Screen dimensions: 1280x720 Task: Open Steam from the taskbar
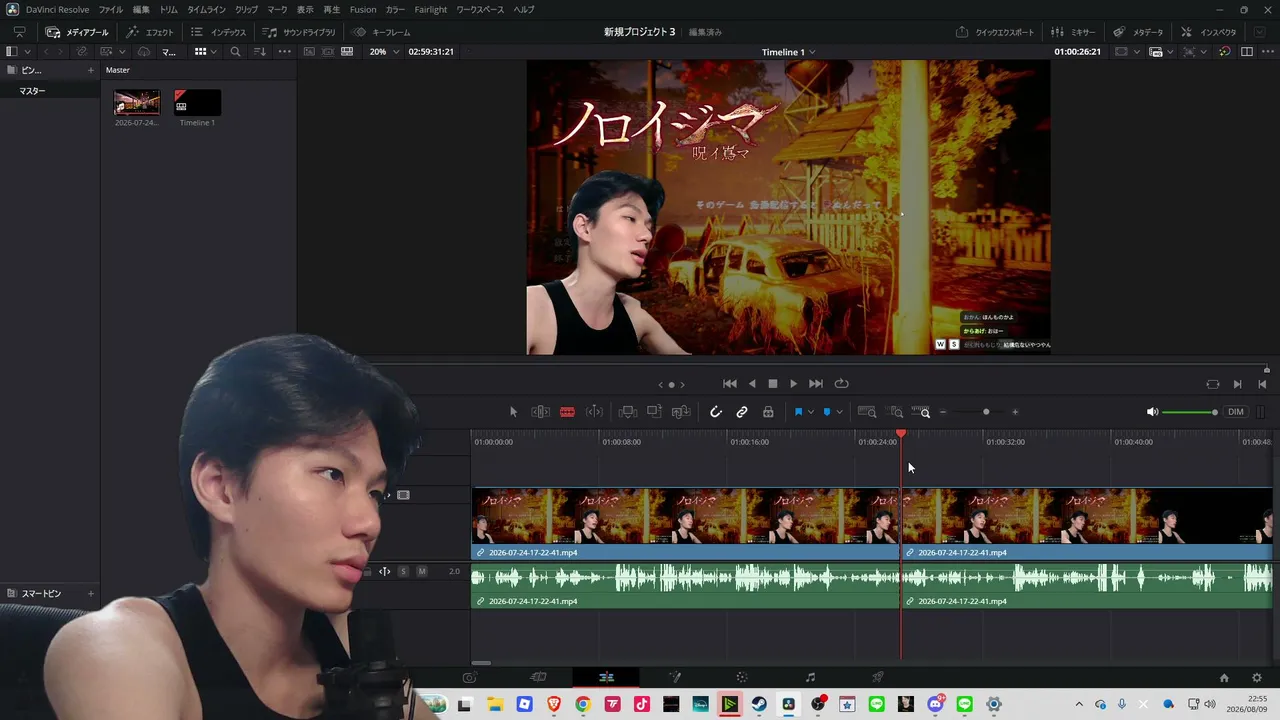759,705
